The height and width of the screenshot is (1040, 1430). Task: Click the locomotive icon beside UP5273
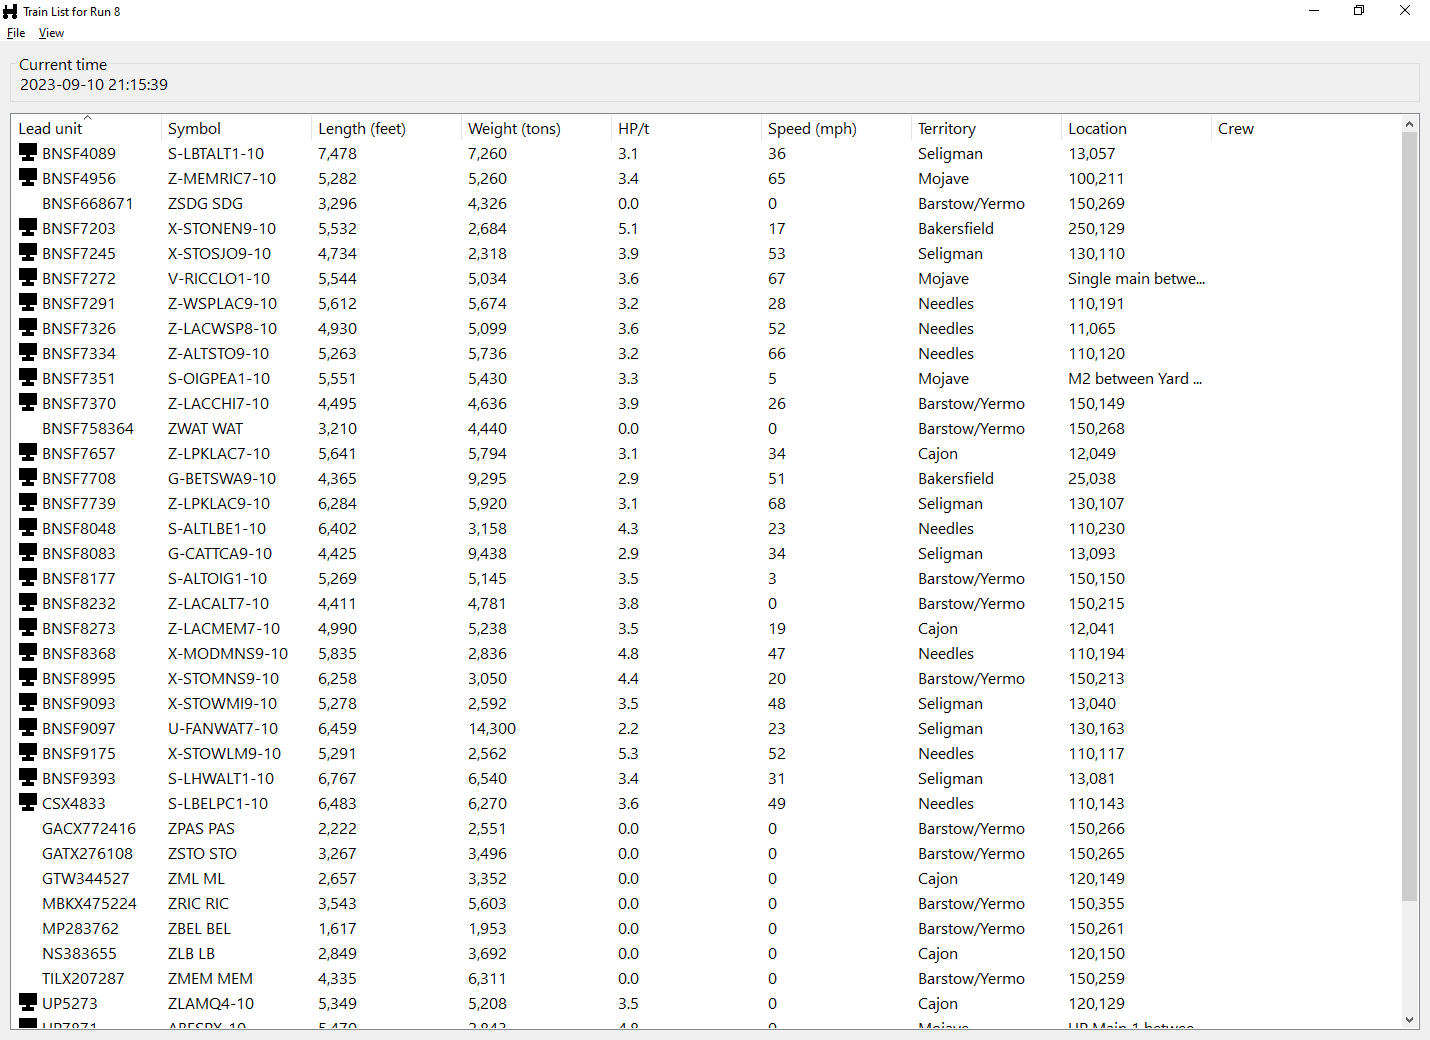28,1003
